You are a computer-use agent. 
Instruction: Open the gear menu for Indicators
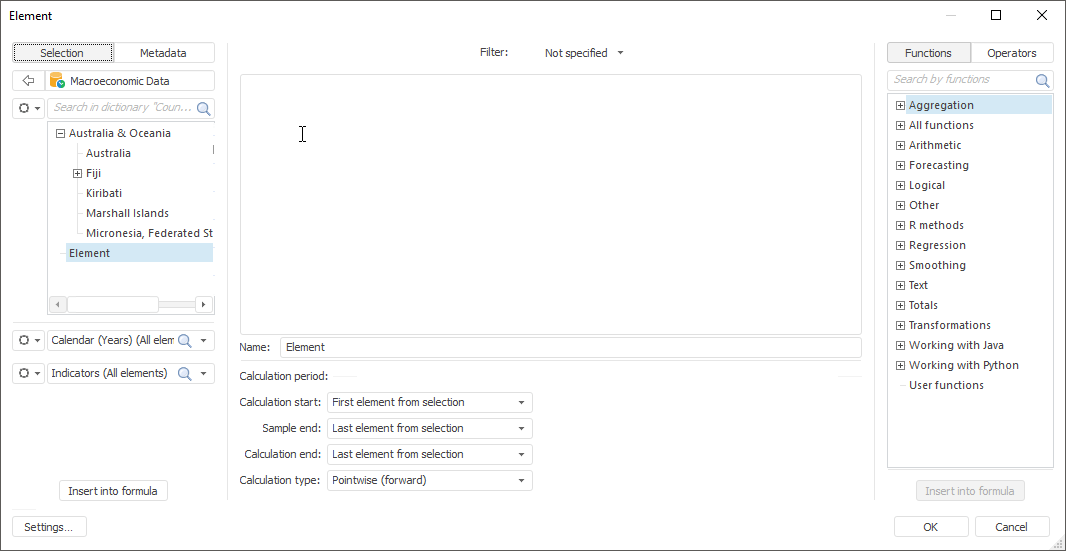click(x=29, y=373)
